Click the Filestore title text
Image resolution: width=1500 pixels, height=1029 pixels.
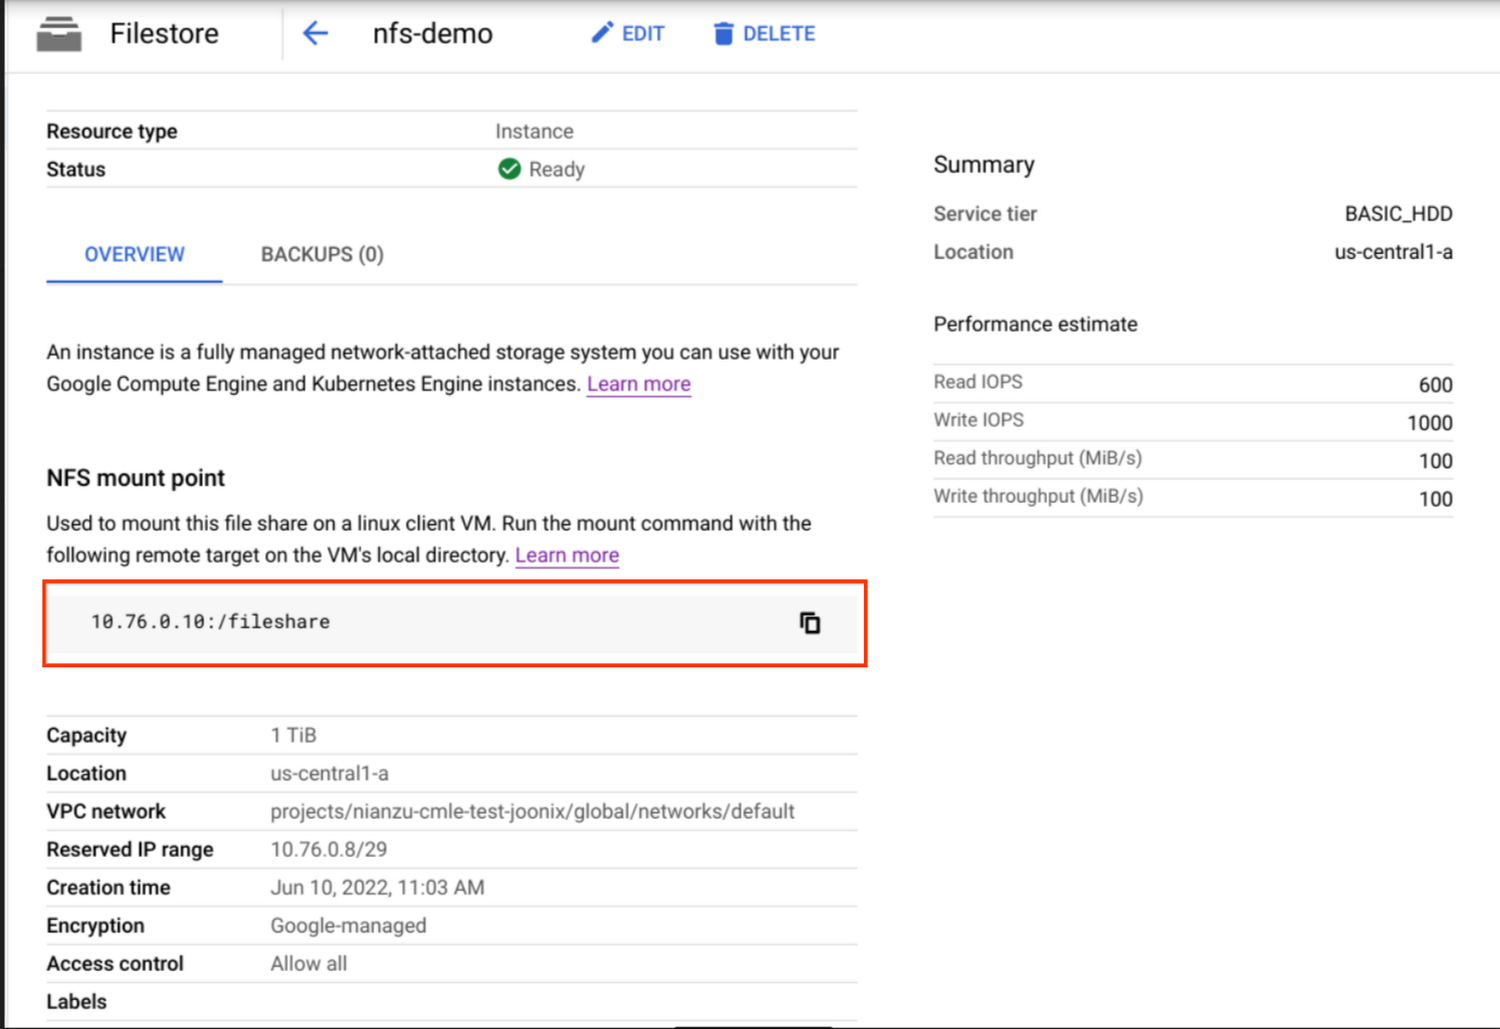coord(164,33)
